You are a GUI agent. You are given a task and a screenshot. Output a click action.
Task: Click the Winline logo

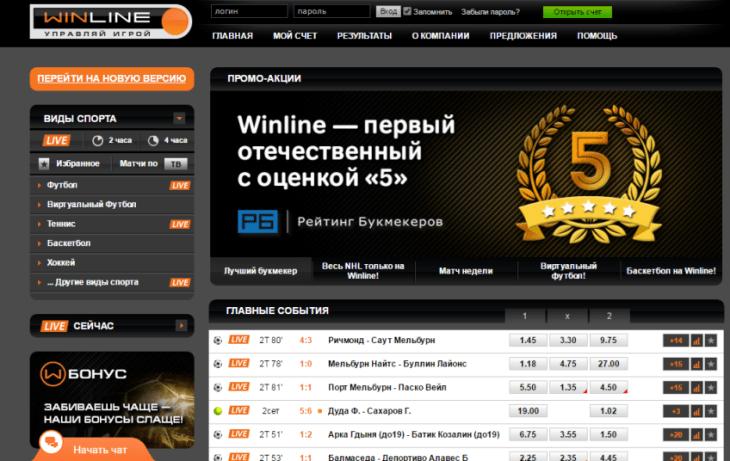tap(111, 21)
